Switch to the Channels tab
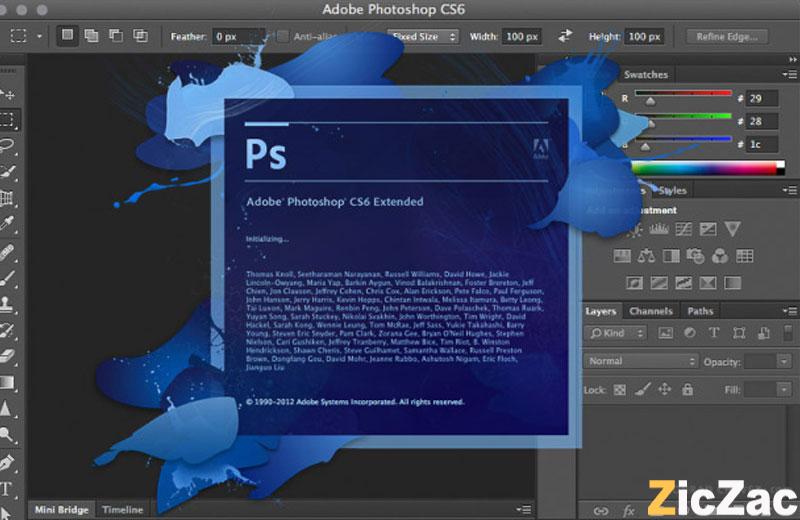This screenshot has width=800, height=520. tap(651, 311)
